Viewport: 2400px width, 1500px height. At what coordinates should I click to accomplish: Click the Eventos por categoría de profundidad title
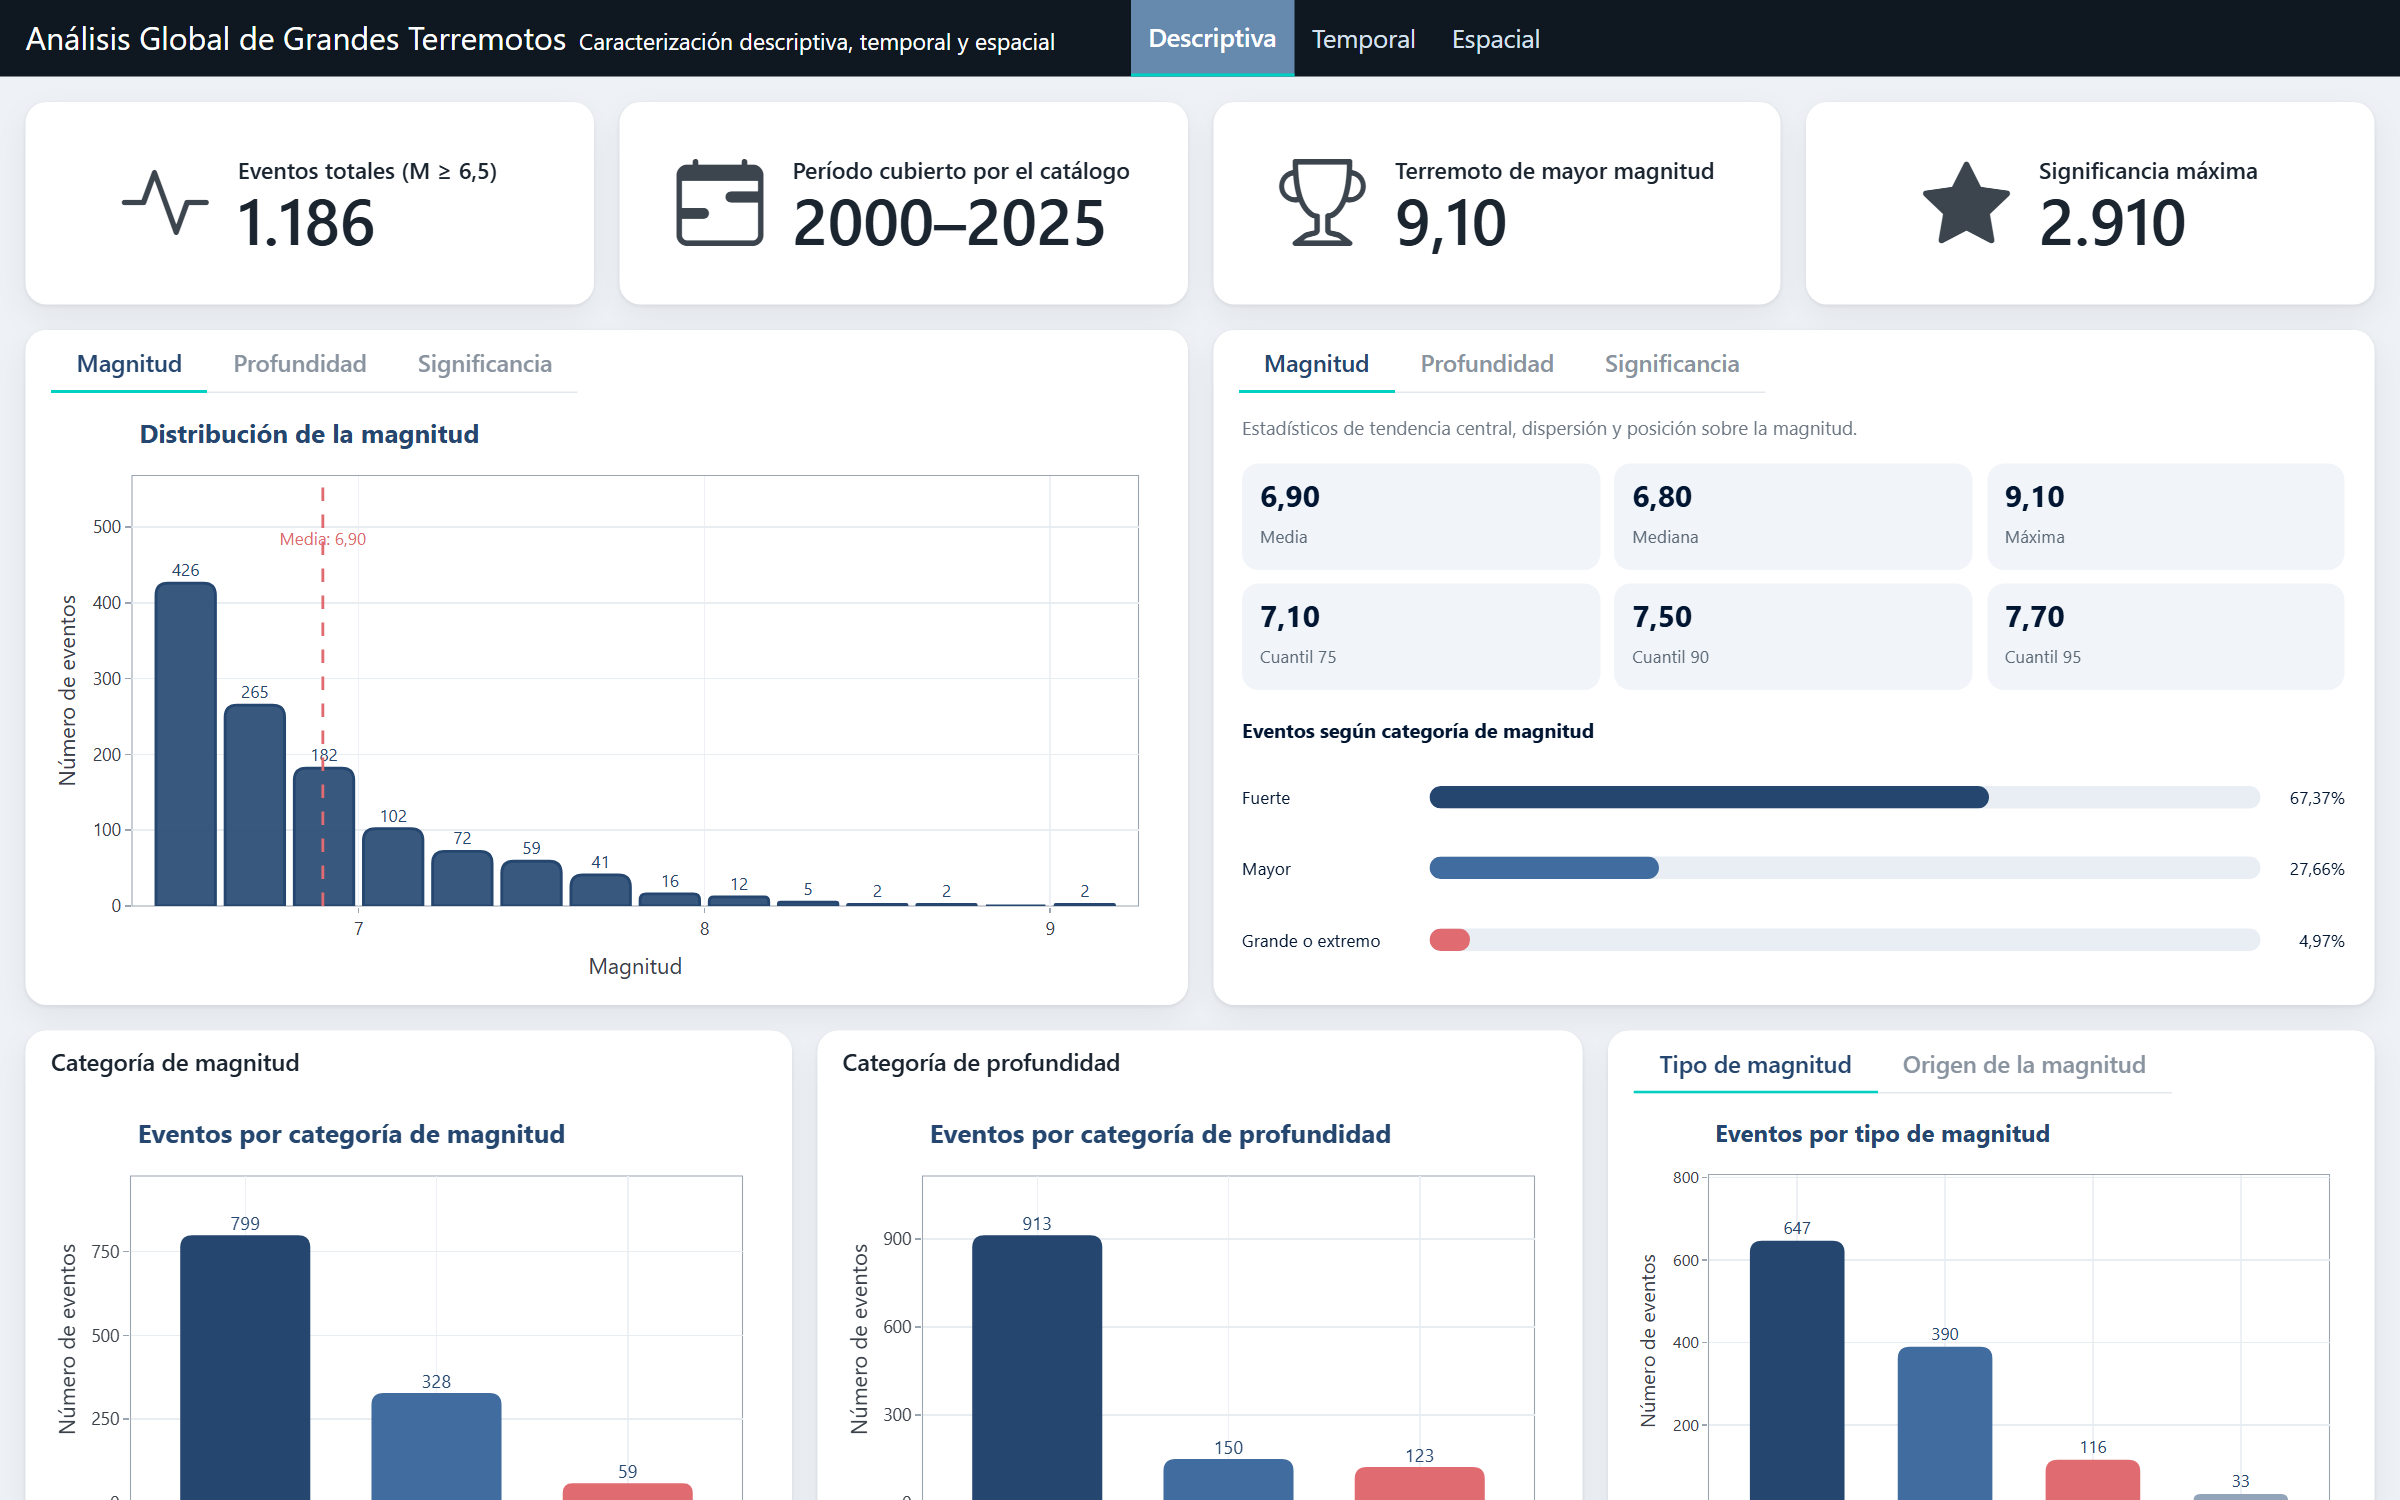(1160, 1134)
